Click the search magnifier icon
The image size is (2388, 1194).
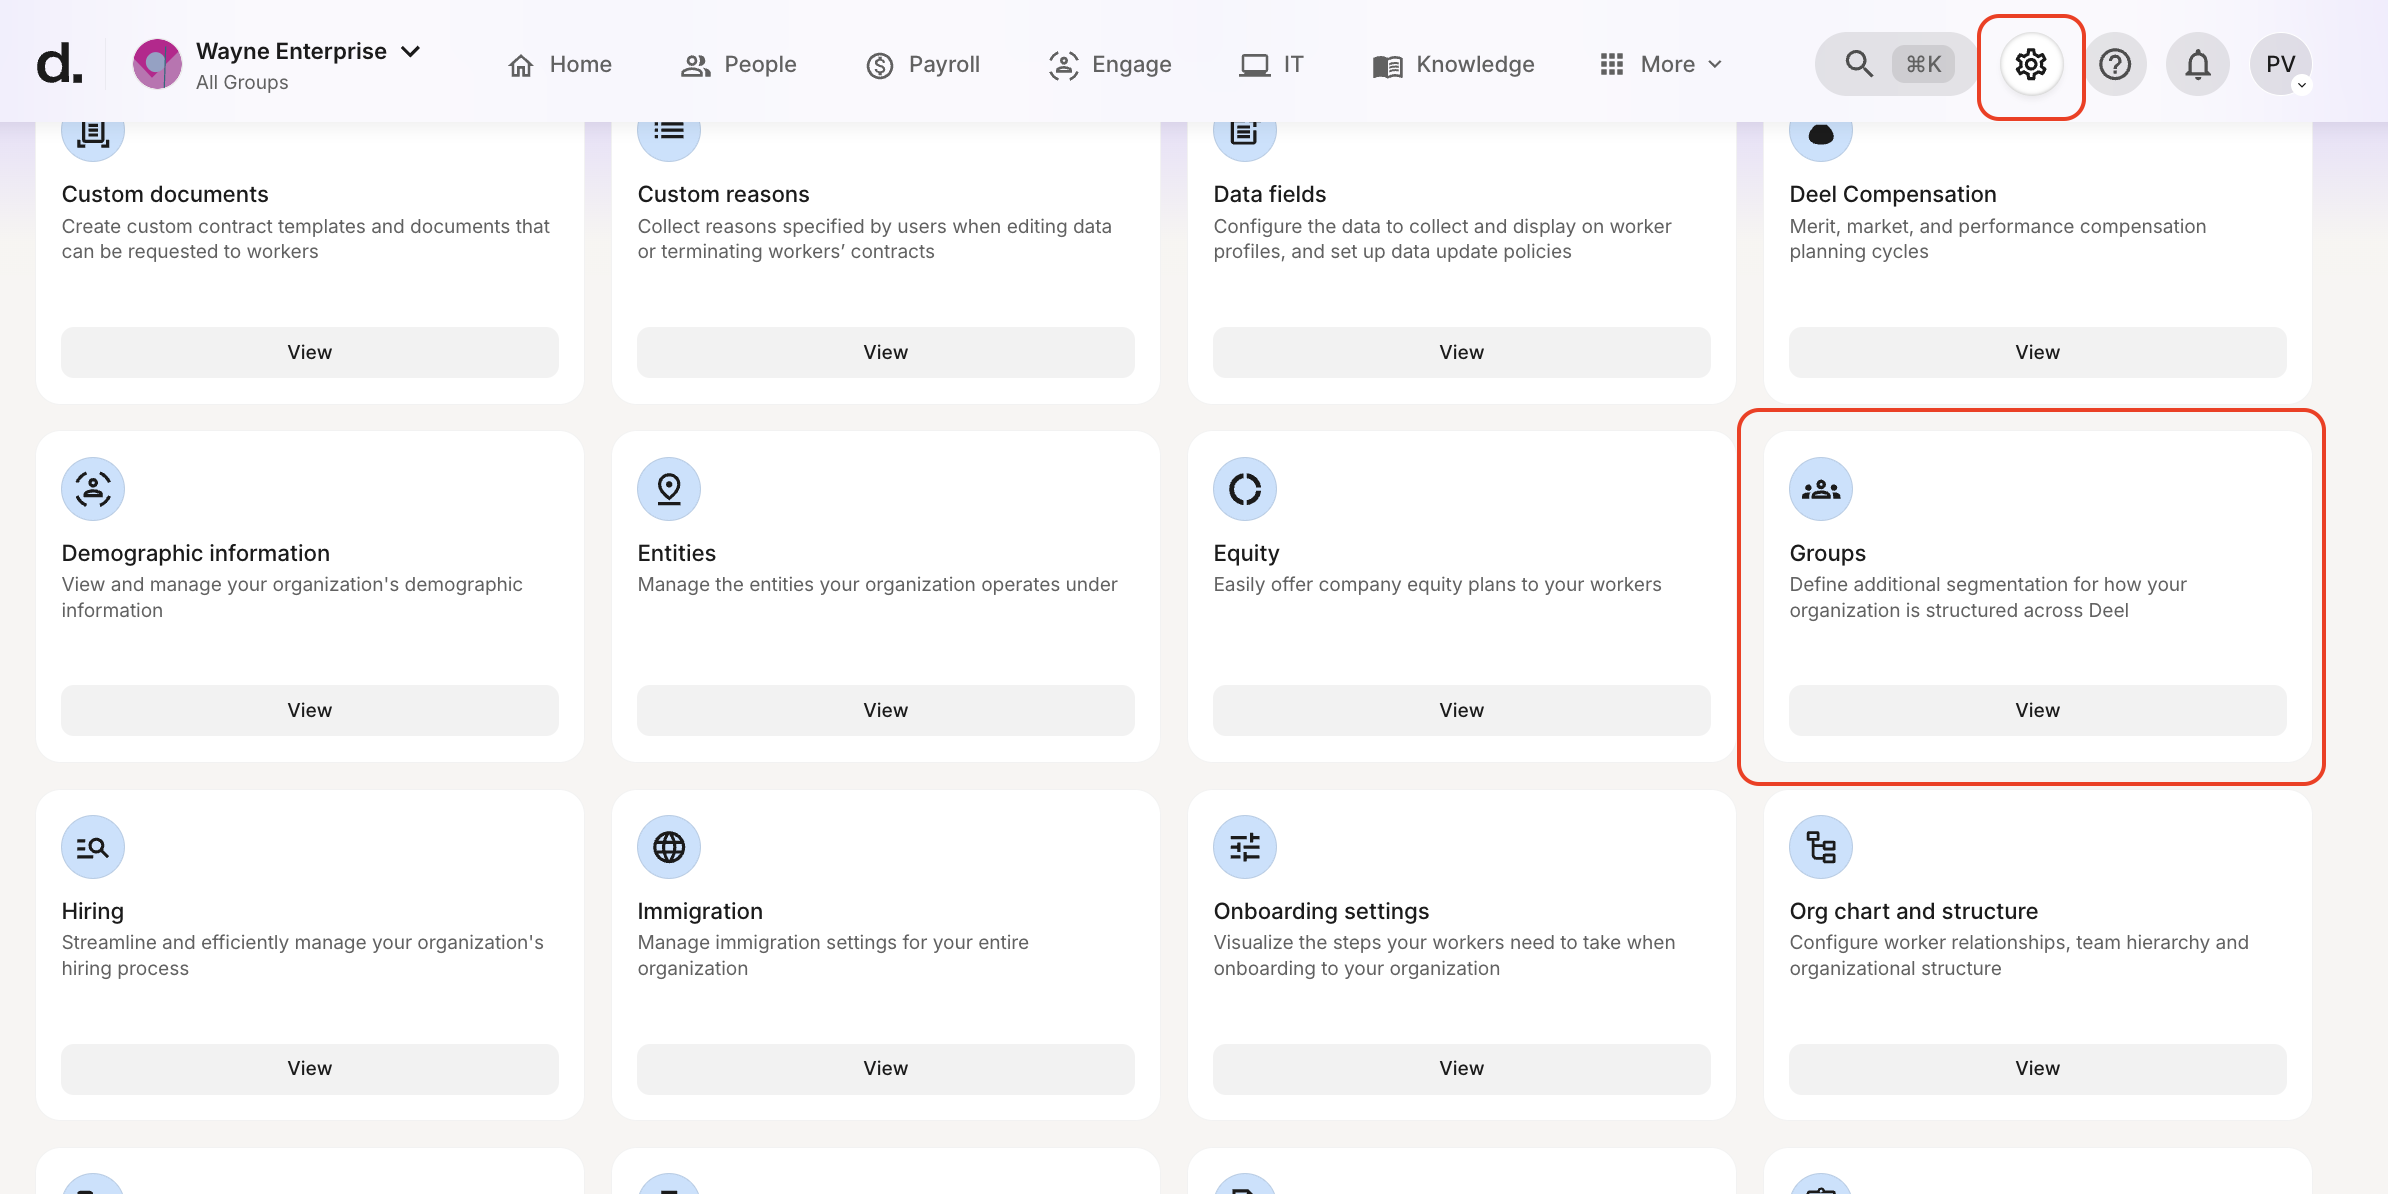click(1859, 65)
